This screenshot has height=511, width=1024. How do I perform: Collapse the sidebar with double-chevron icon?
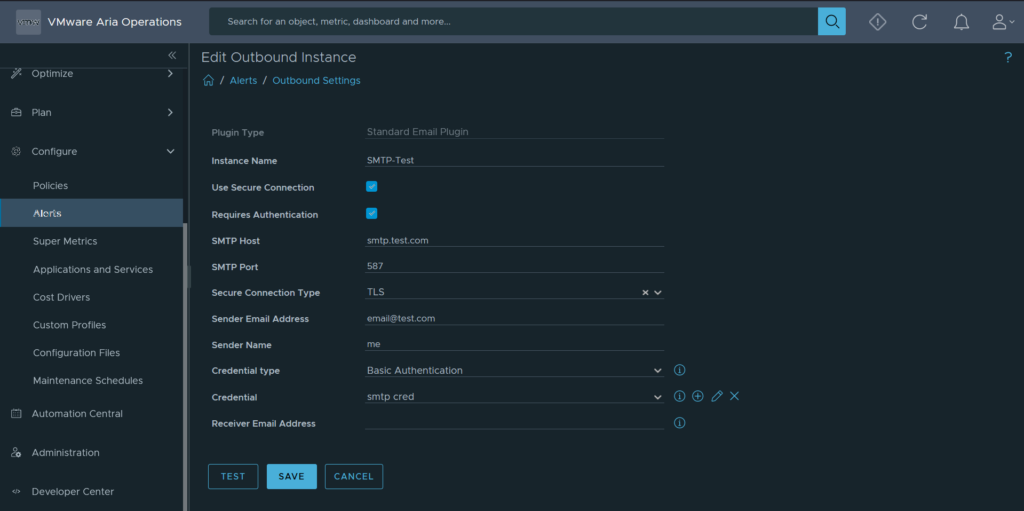(172, 56)
